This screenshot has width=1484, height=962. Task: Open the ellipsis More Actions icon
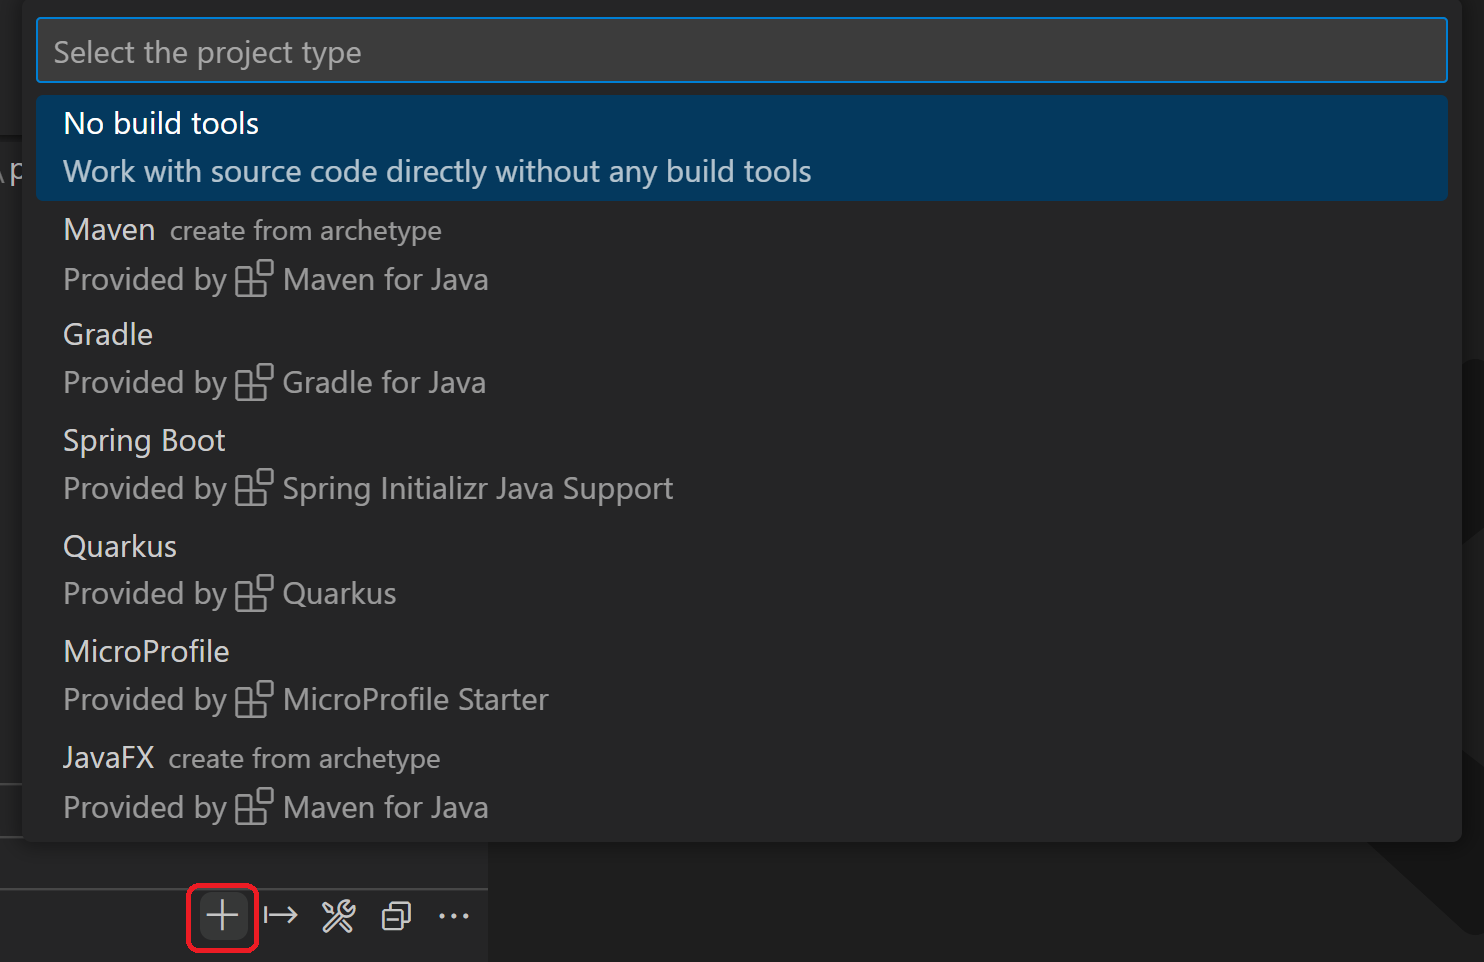click(455, 915)
